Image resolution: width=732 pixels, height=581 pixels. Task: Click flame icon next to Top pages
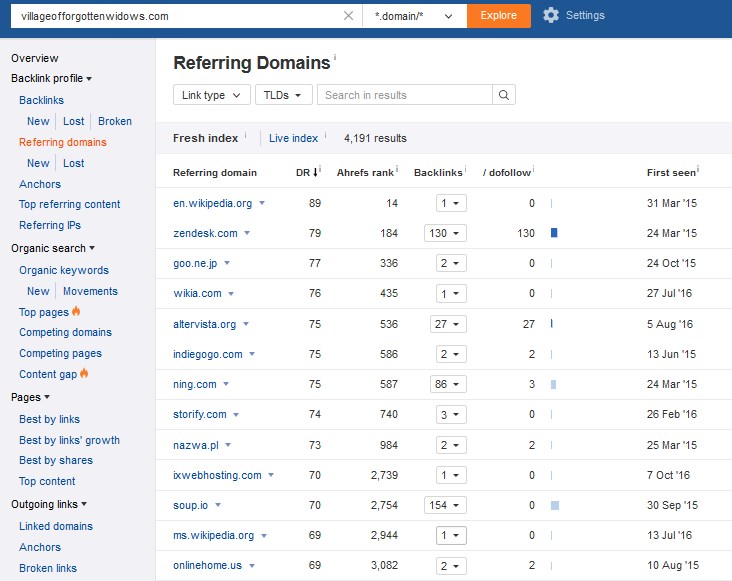77,312
